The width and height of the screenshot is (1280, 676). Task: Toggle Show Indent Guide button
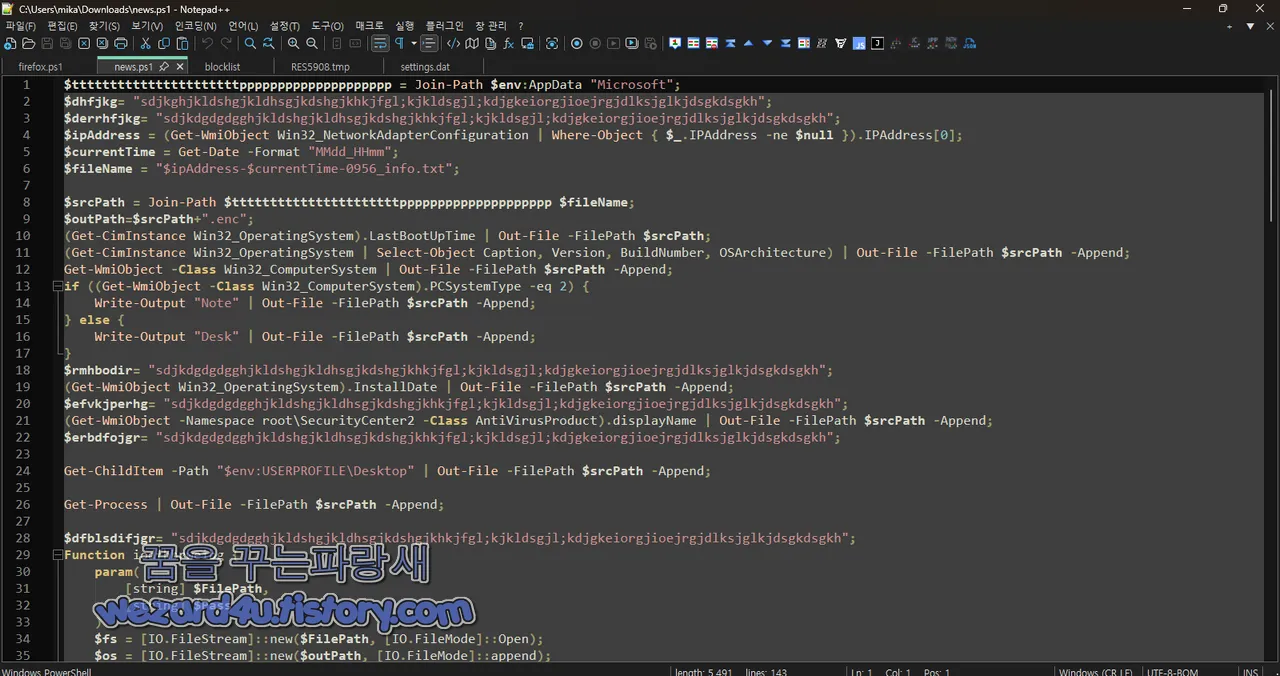coord(429,44)
